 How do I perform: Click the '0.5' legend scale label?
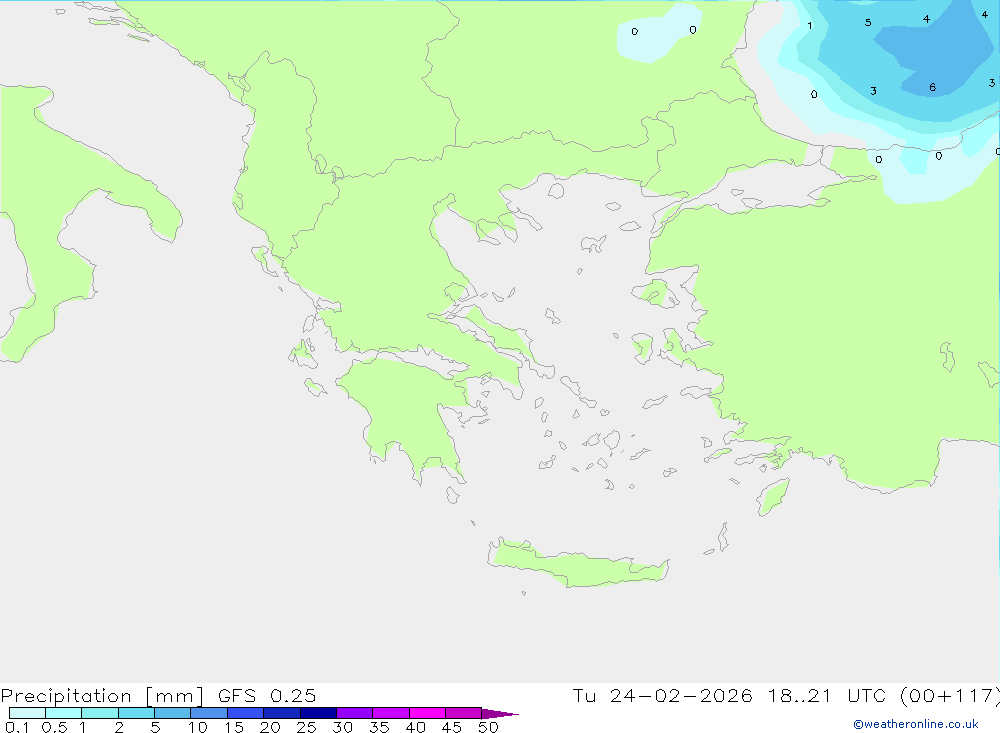click(54, 727)
